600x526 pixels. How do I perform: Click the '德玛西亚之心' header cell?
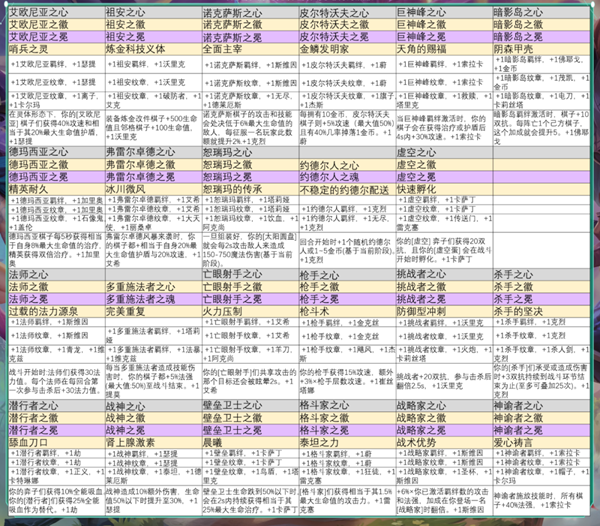point(57,152)
